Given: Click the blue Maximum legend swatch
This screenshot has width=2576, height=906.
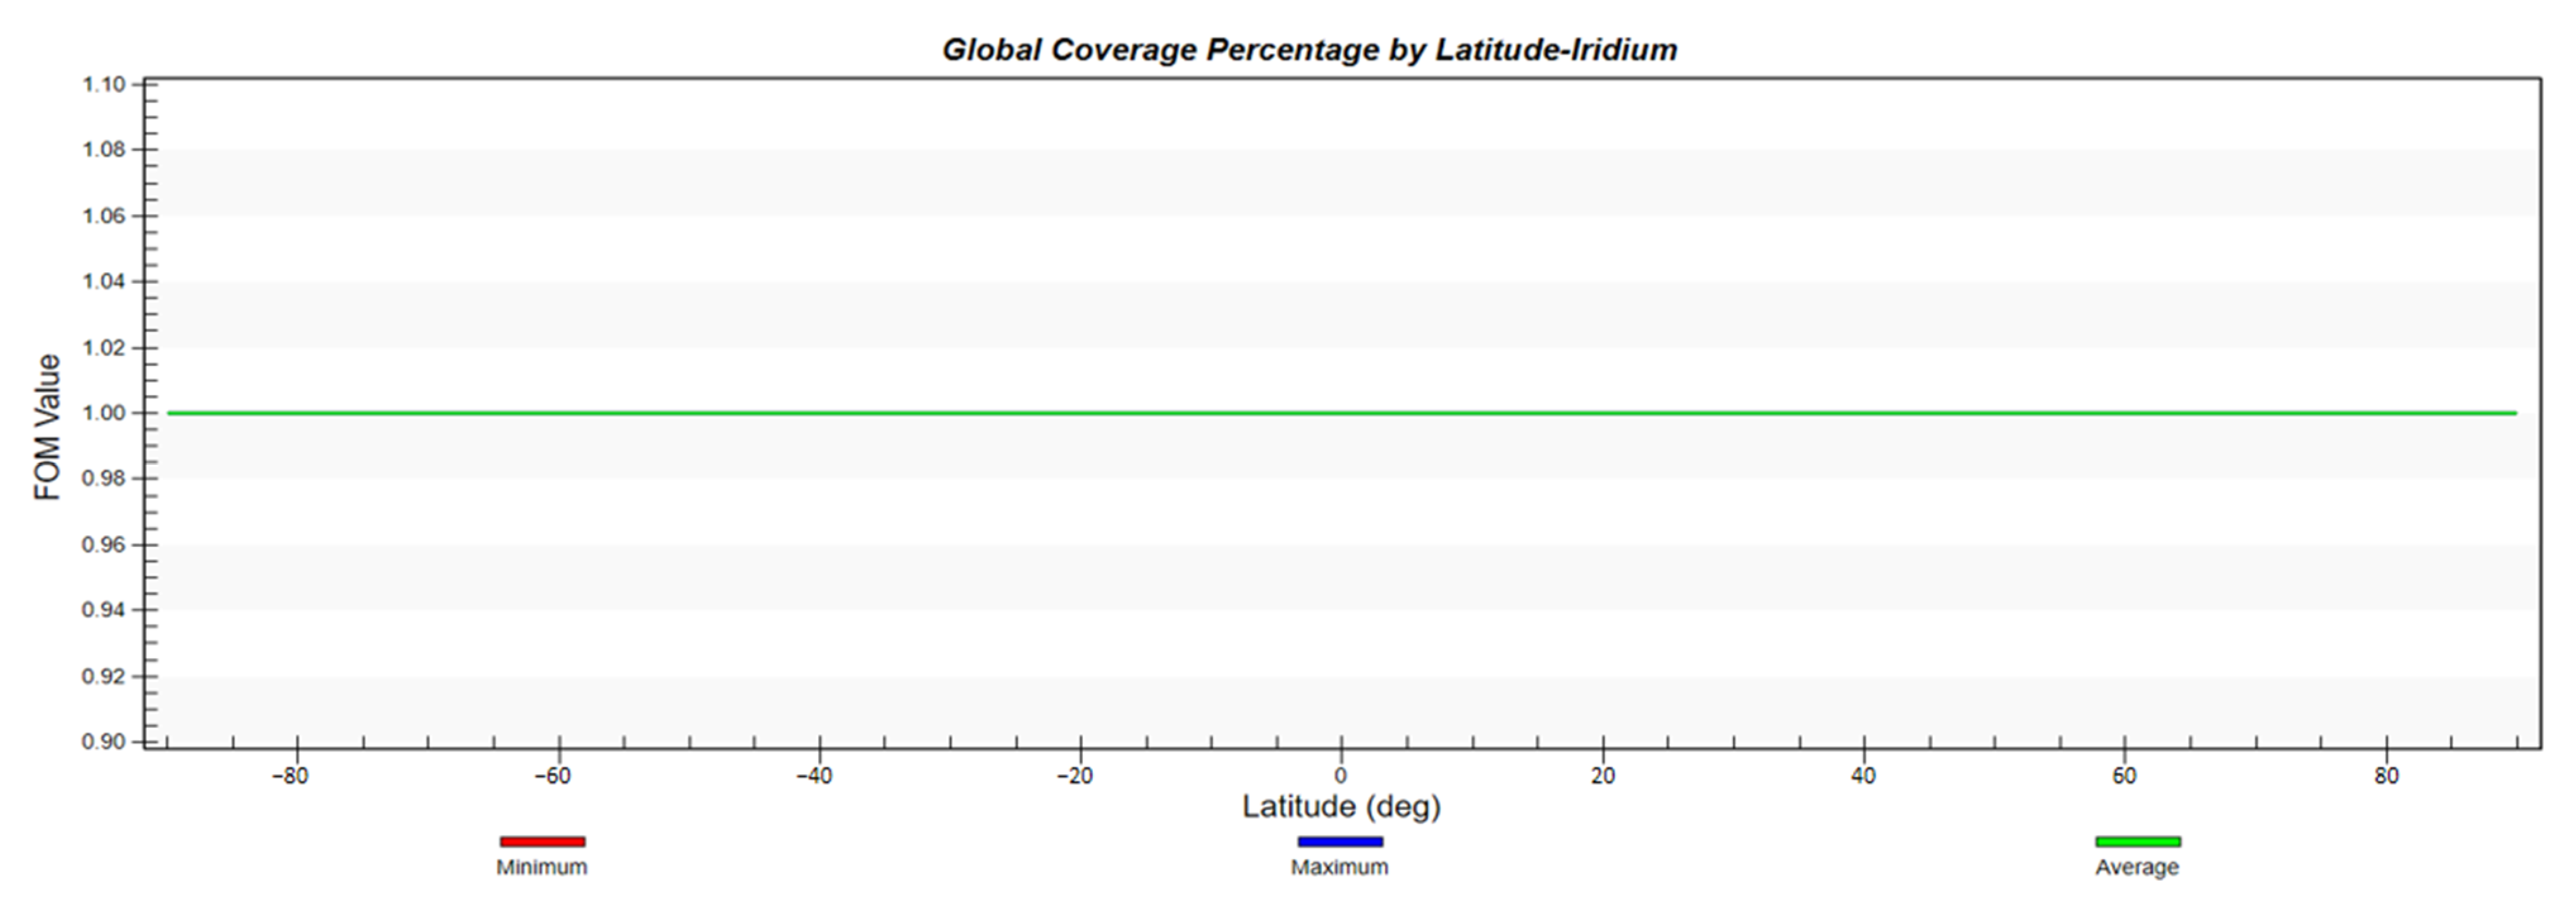Looking at the screenshot, I should pyautogui.click(x=1340, y=842).
